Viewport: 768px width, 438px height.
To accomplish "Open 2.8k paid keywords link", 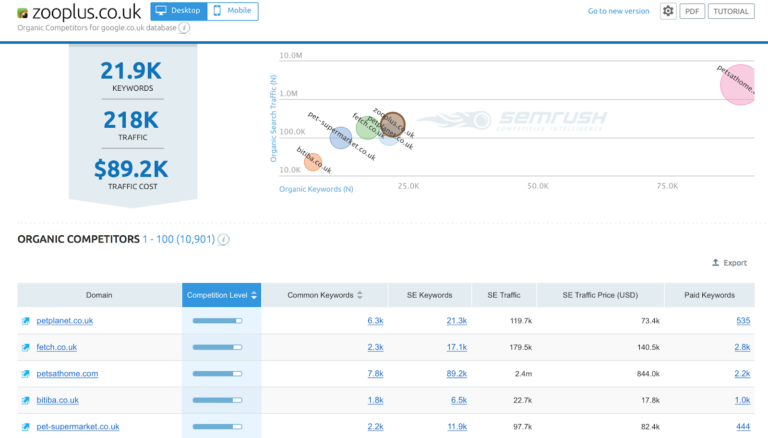I will [x=742, y=347].
